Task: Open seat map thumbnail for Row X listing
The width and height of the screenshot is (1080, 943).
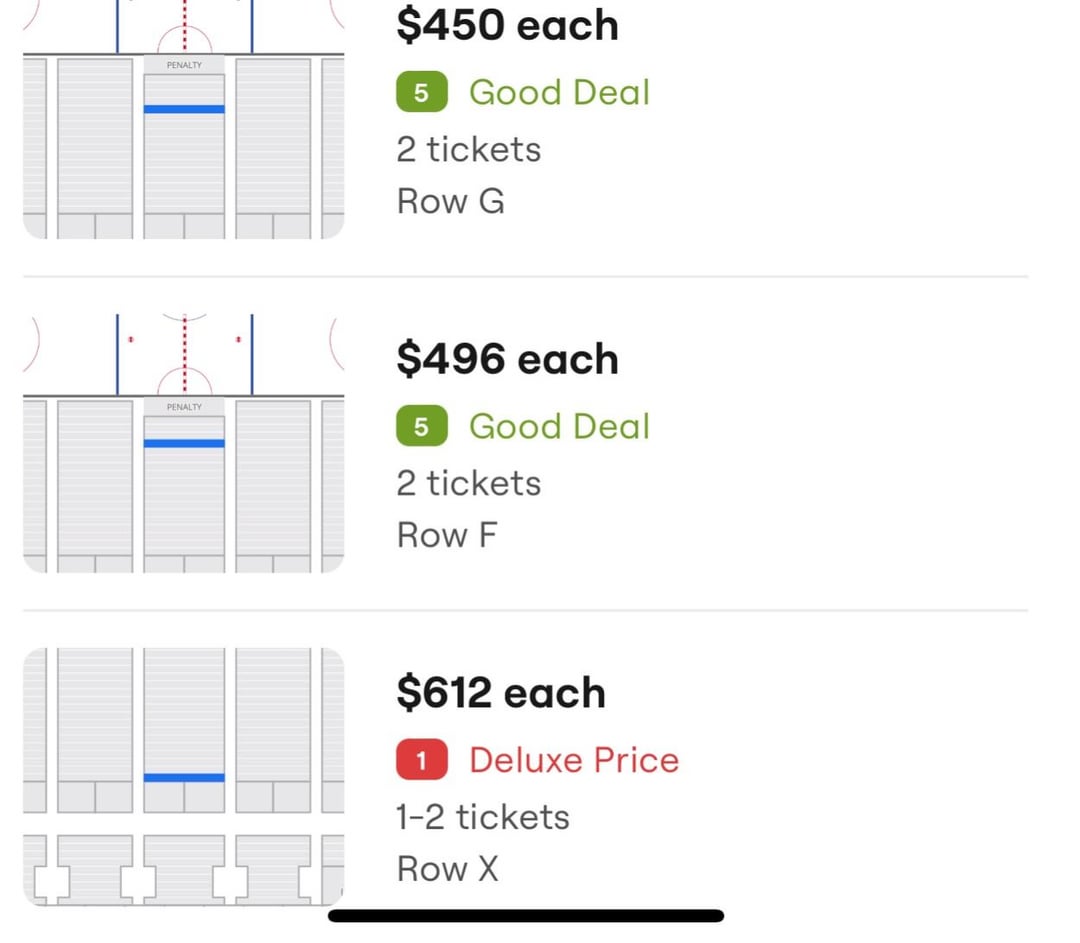Action: coord(183,776)
